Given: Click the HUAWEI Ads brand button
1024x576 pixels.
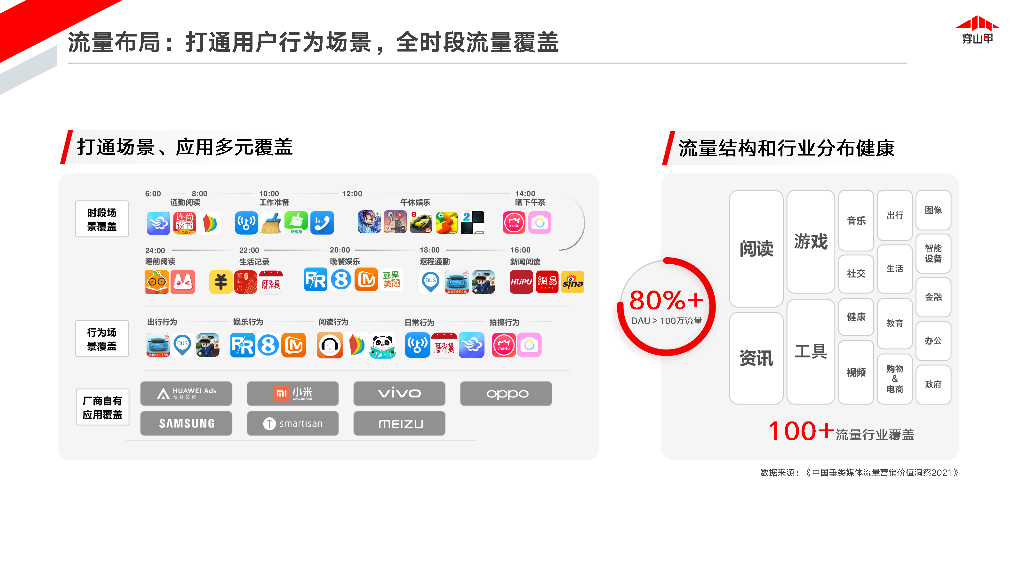Looking at the screenshot, I should (x=186, y=394).
